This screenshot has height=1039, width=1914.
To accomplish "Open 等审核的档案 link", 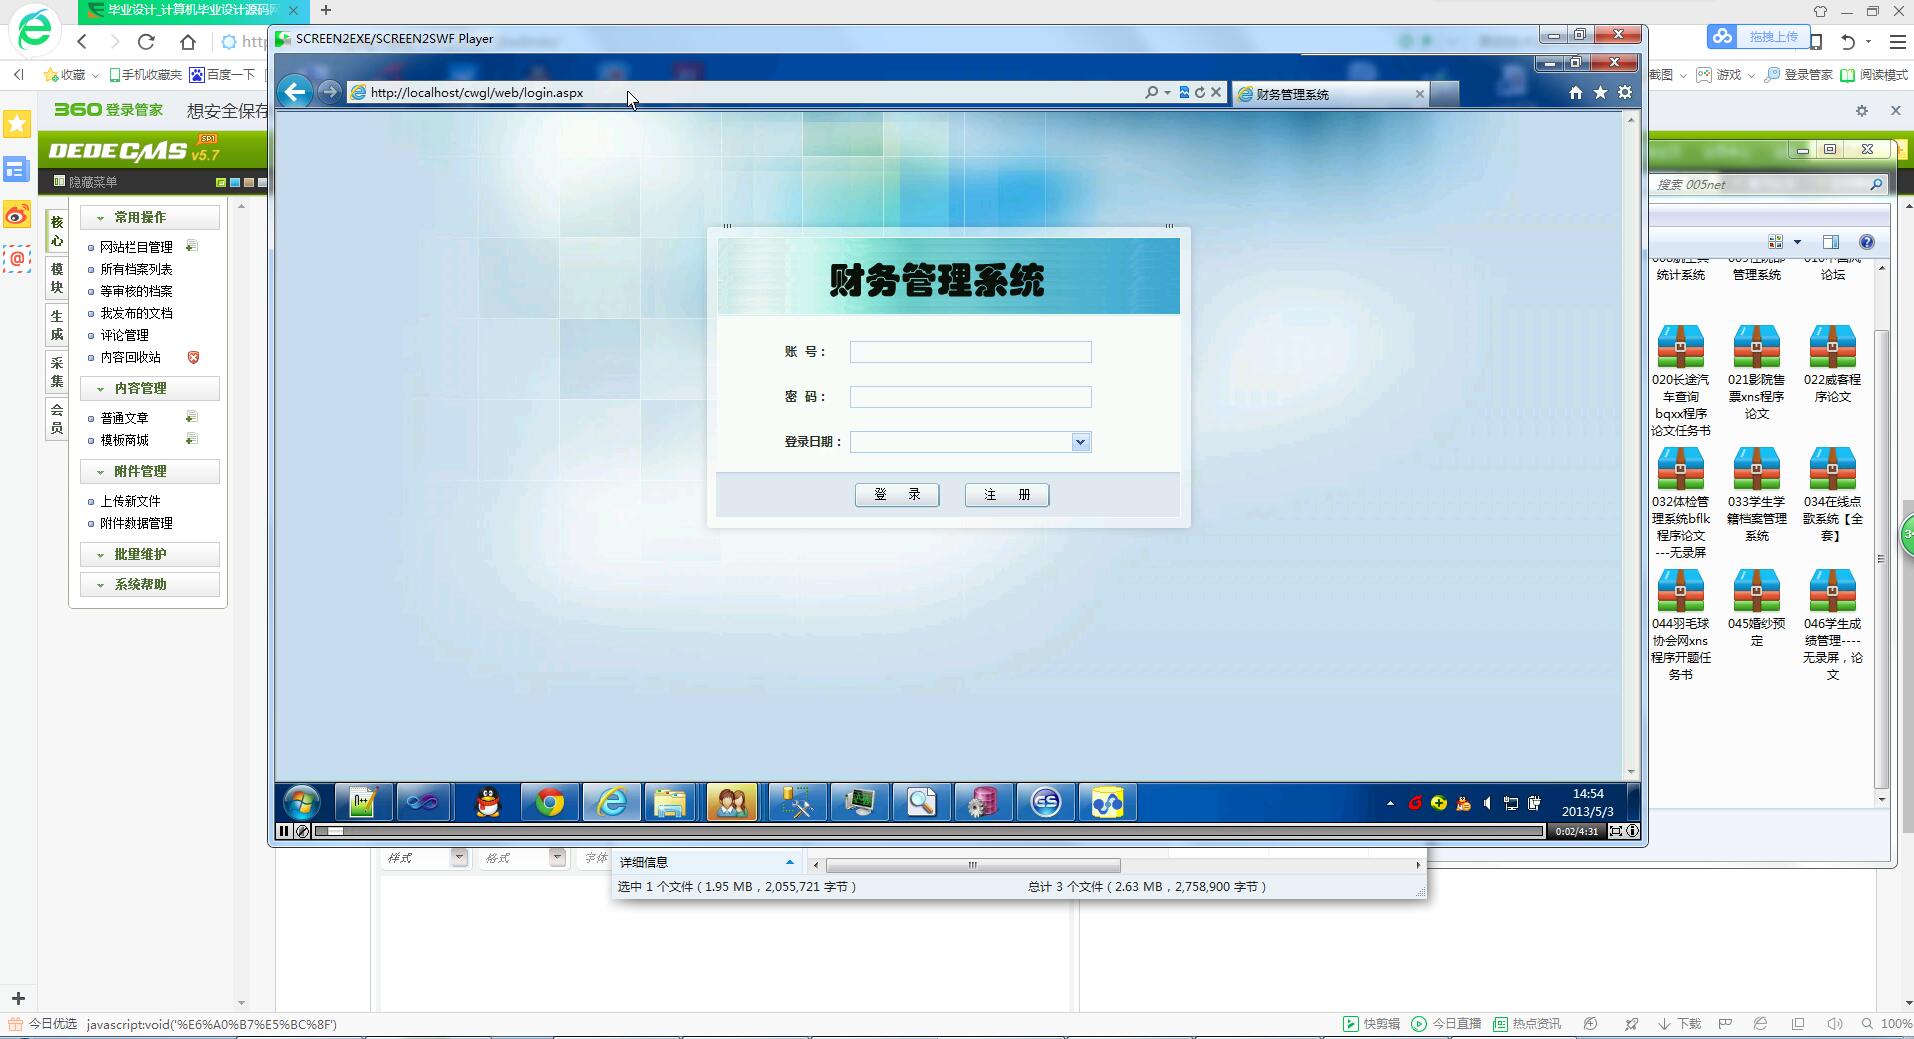I will click(x=136, y=291).
